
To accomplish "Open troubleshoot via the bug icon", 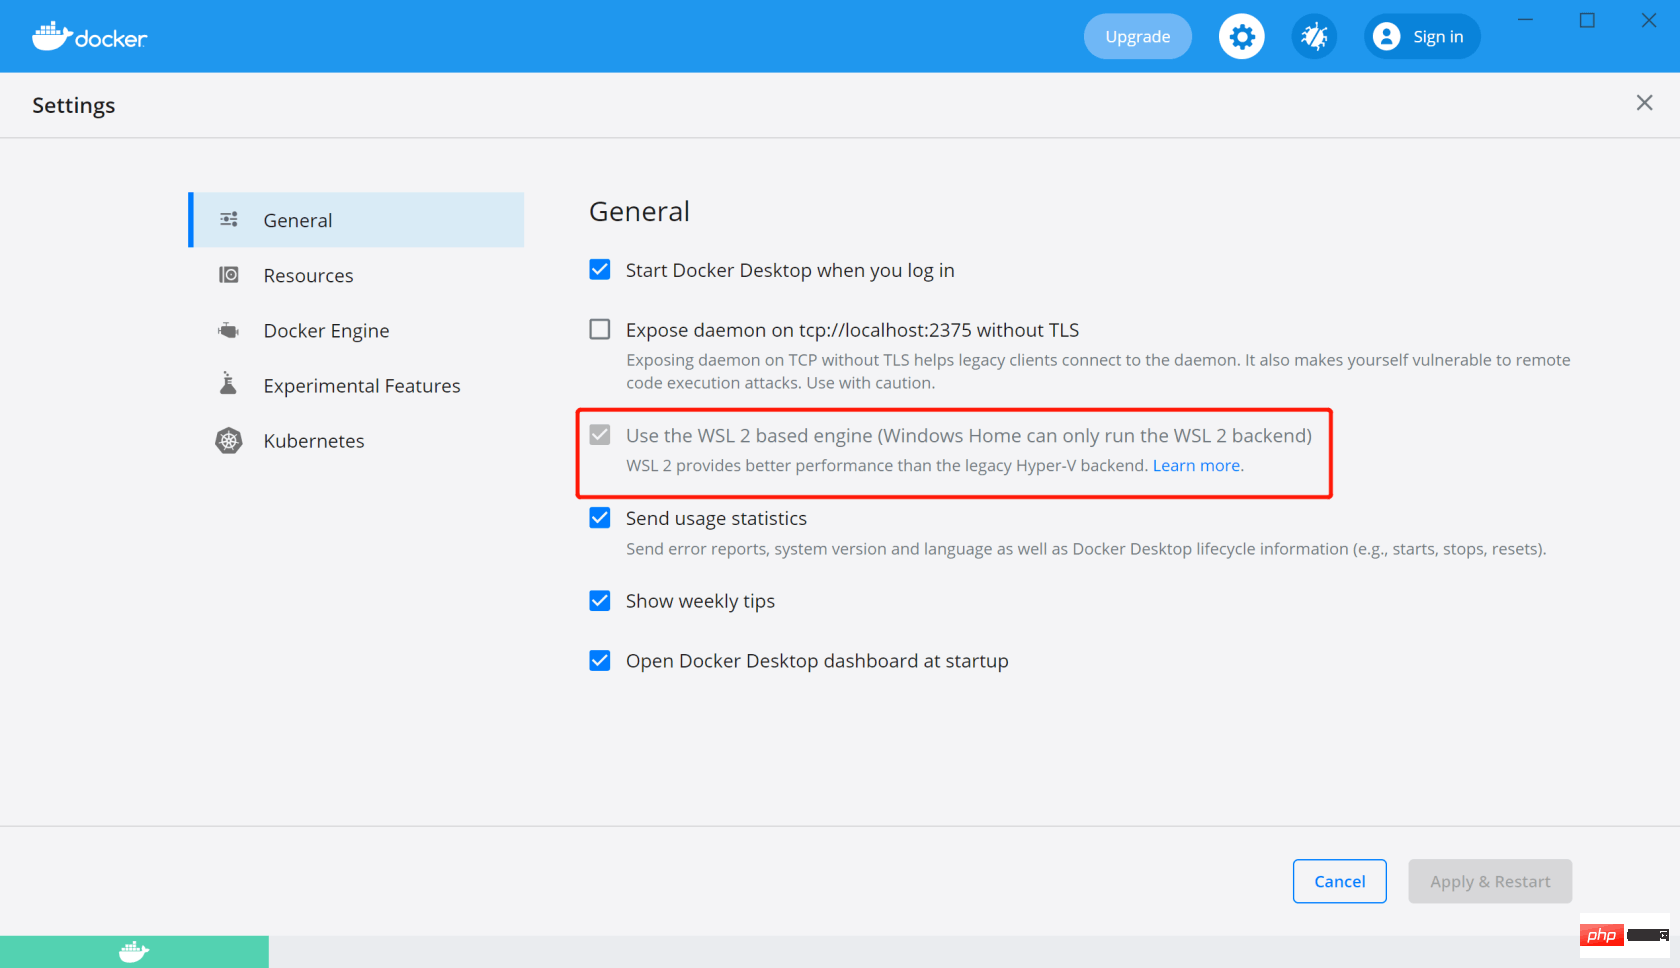I will 1314,37.
